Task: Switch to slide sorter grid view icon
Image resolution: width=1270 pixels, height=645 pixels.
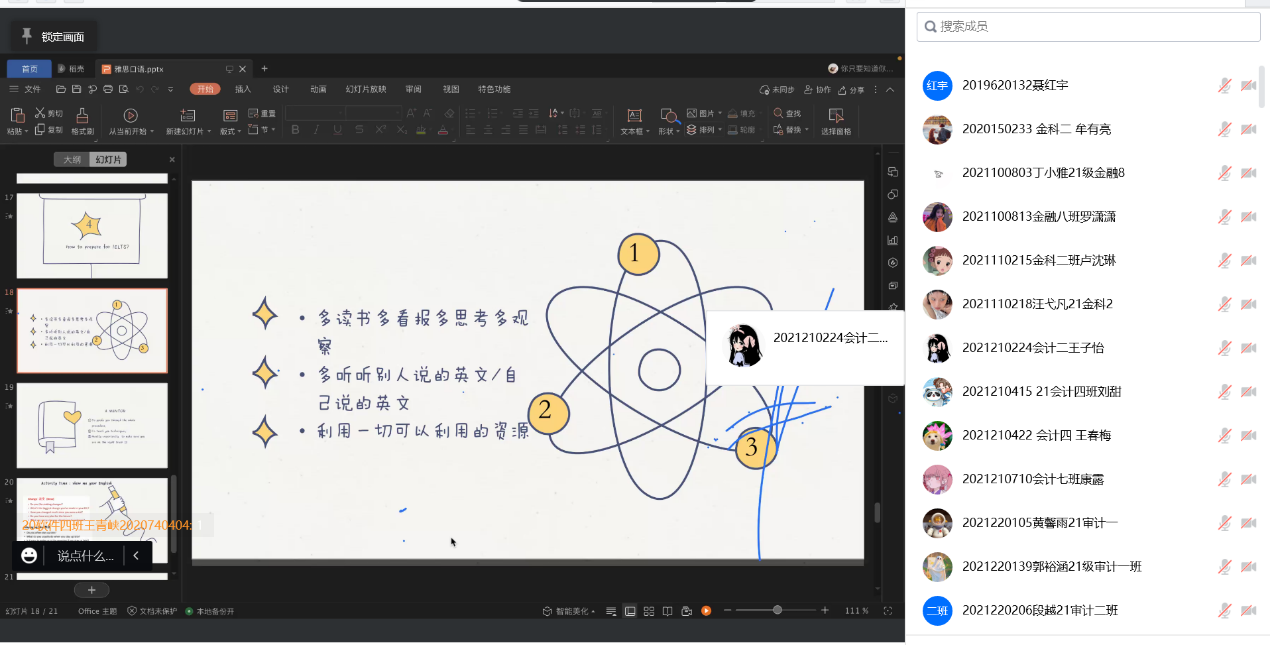Action: [x=649, y=611]
